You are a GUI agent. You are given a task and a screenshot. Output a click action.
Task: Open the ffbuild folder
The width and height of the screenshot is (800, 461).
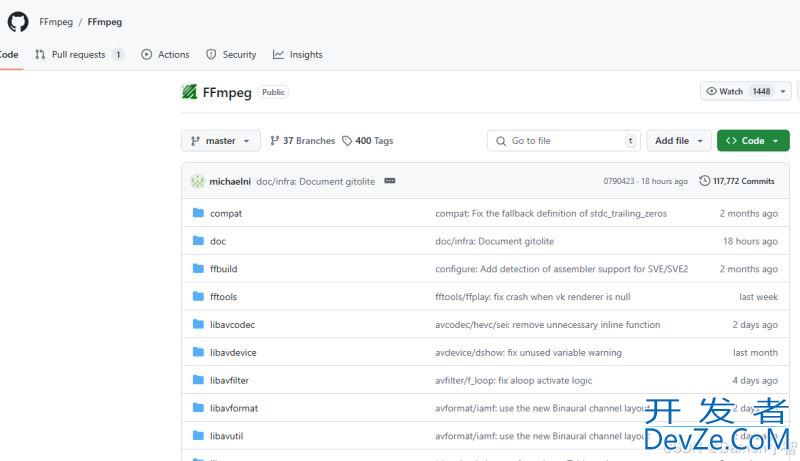(x=223, y=269)
